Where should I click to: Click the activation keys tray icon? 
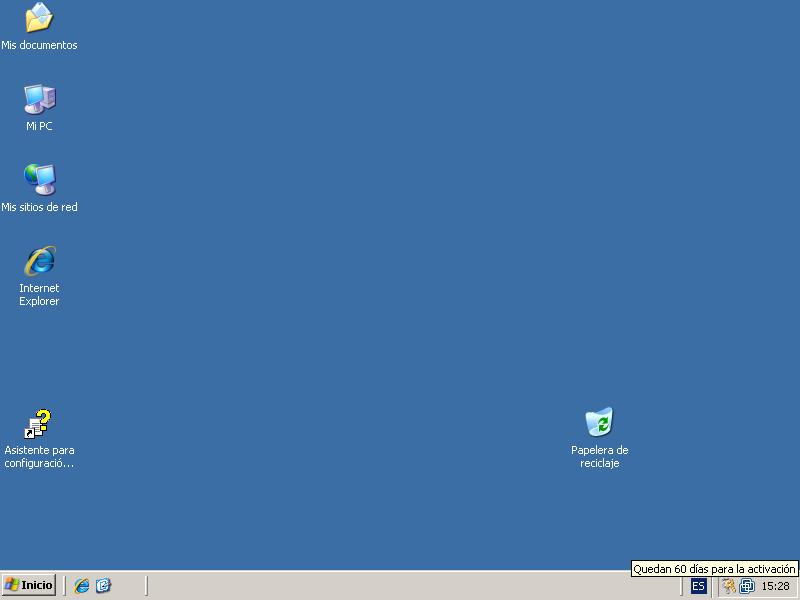(729, 586)
